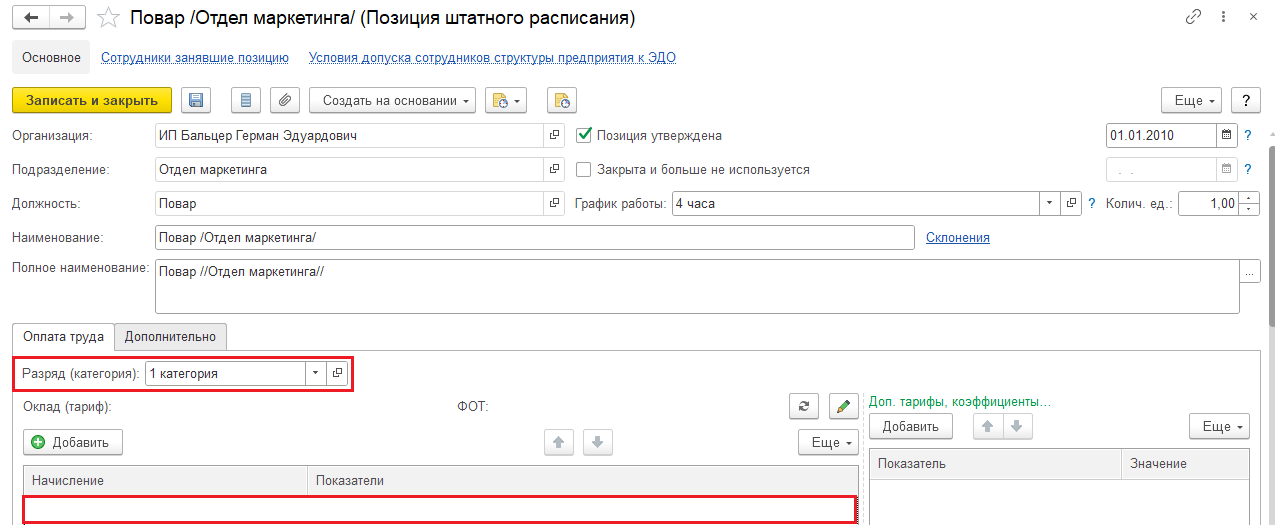Show help hint beside closing date field
Image resolution: width=1275 pixels, height=525 pixels.
pos(1247,169)
